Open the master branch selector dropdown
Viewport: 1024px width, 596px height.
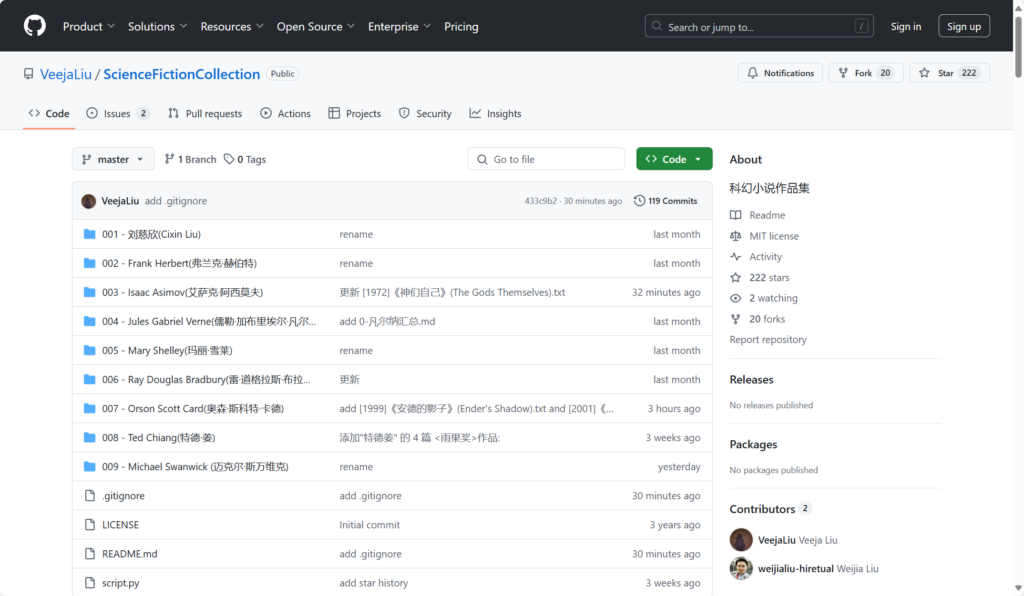pyautogui.click(x=113, y=159)
